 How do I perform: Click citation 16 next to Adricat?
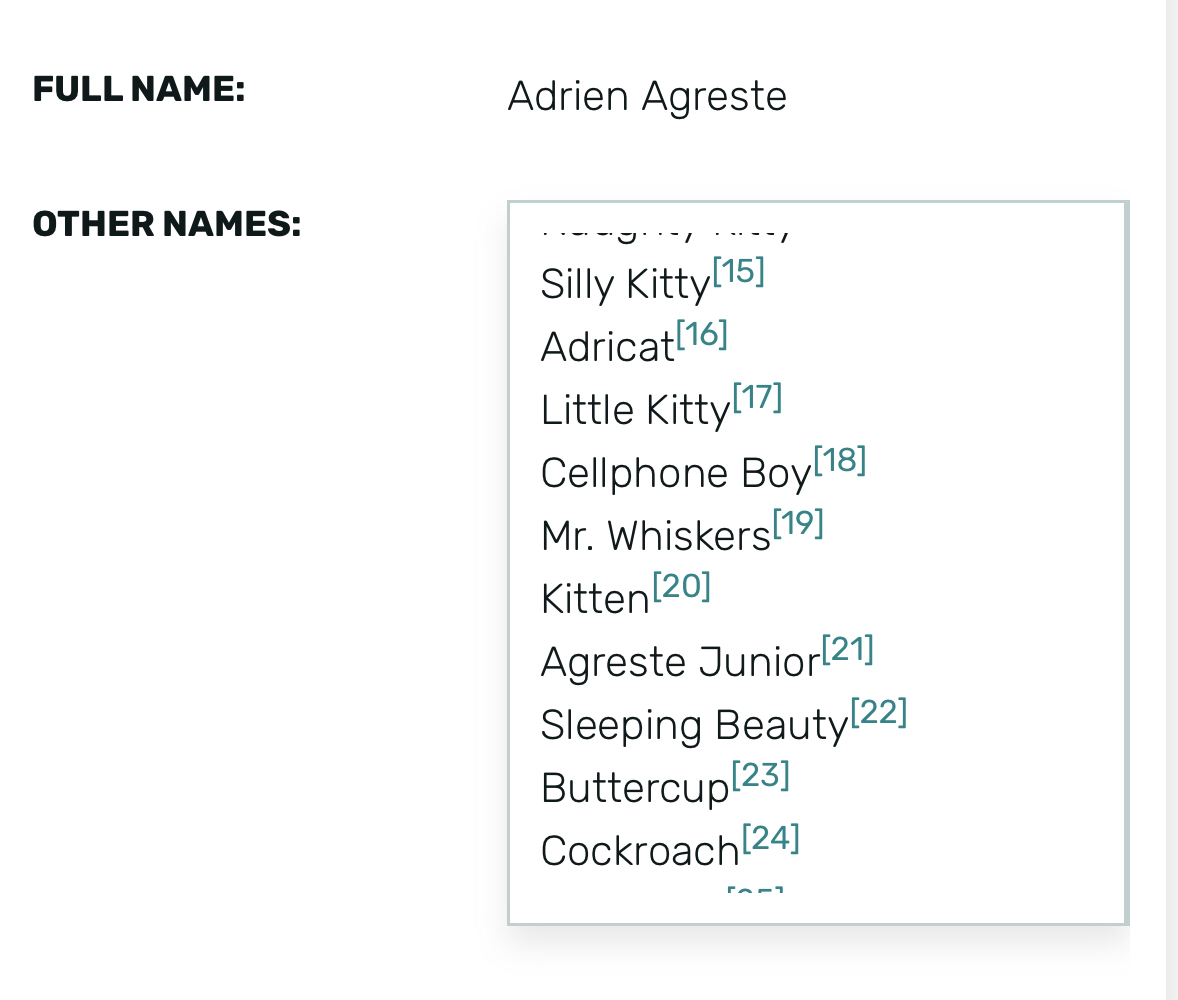point(702,335)
